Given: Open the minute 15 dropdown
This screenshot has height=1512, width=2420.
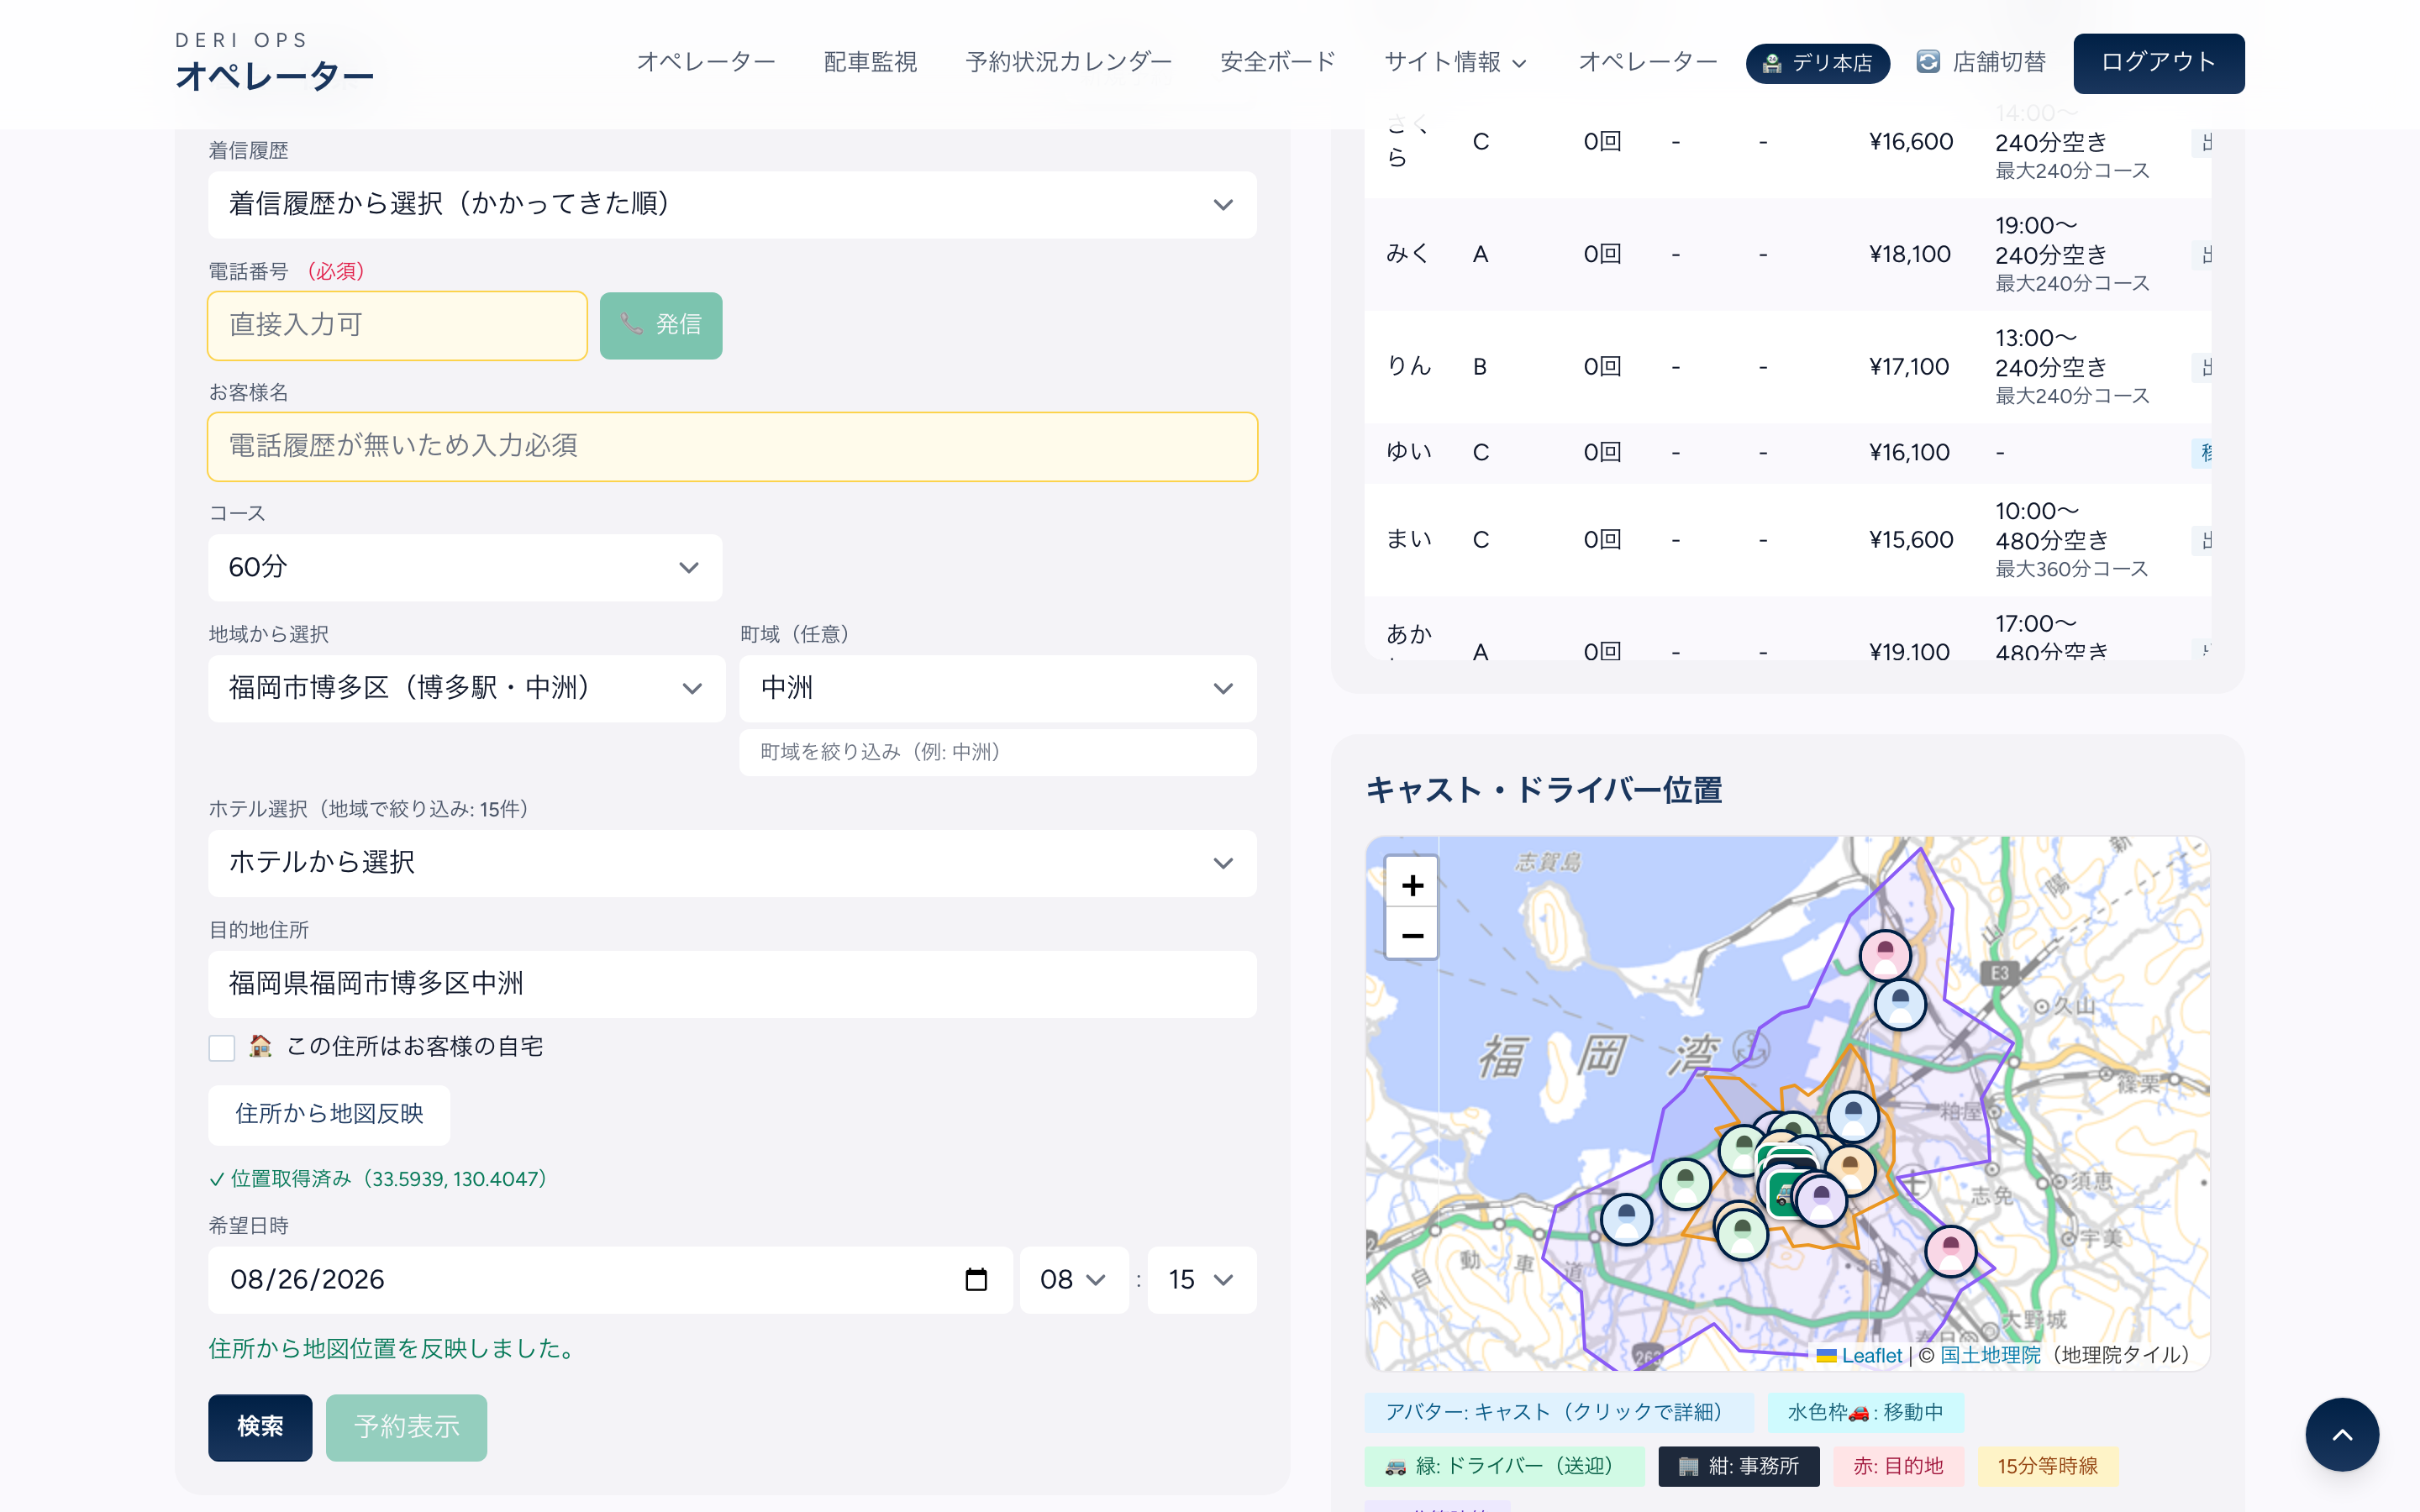Looking at the screenshot, I should coord(1201,1279).
